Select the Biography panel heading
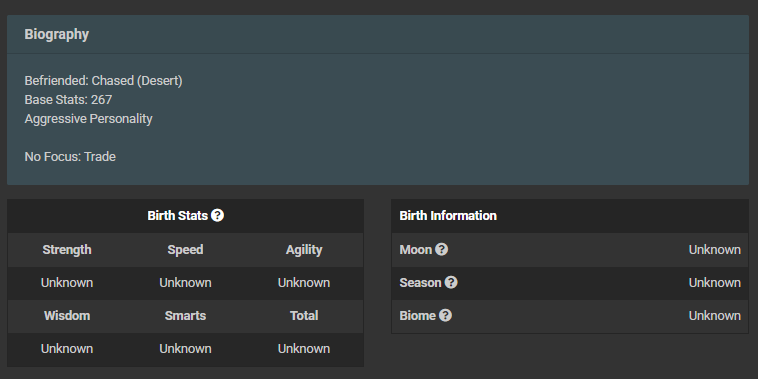 tap(57, 34)
